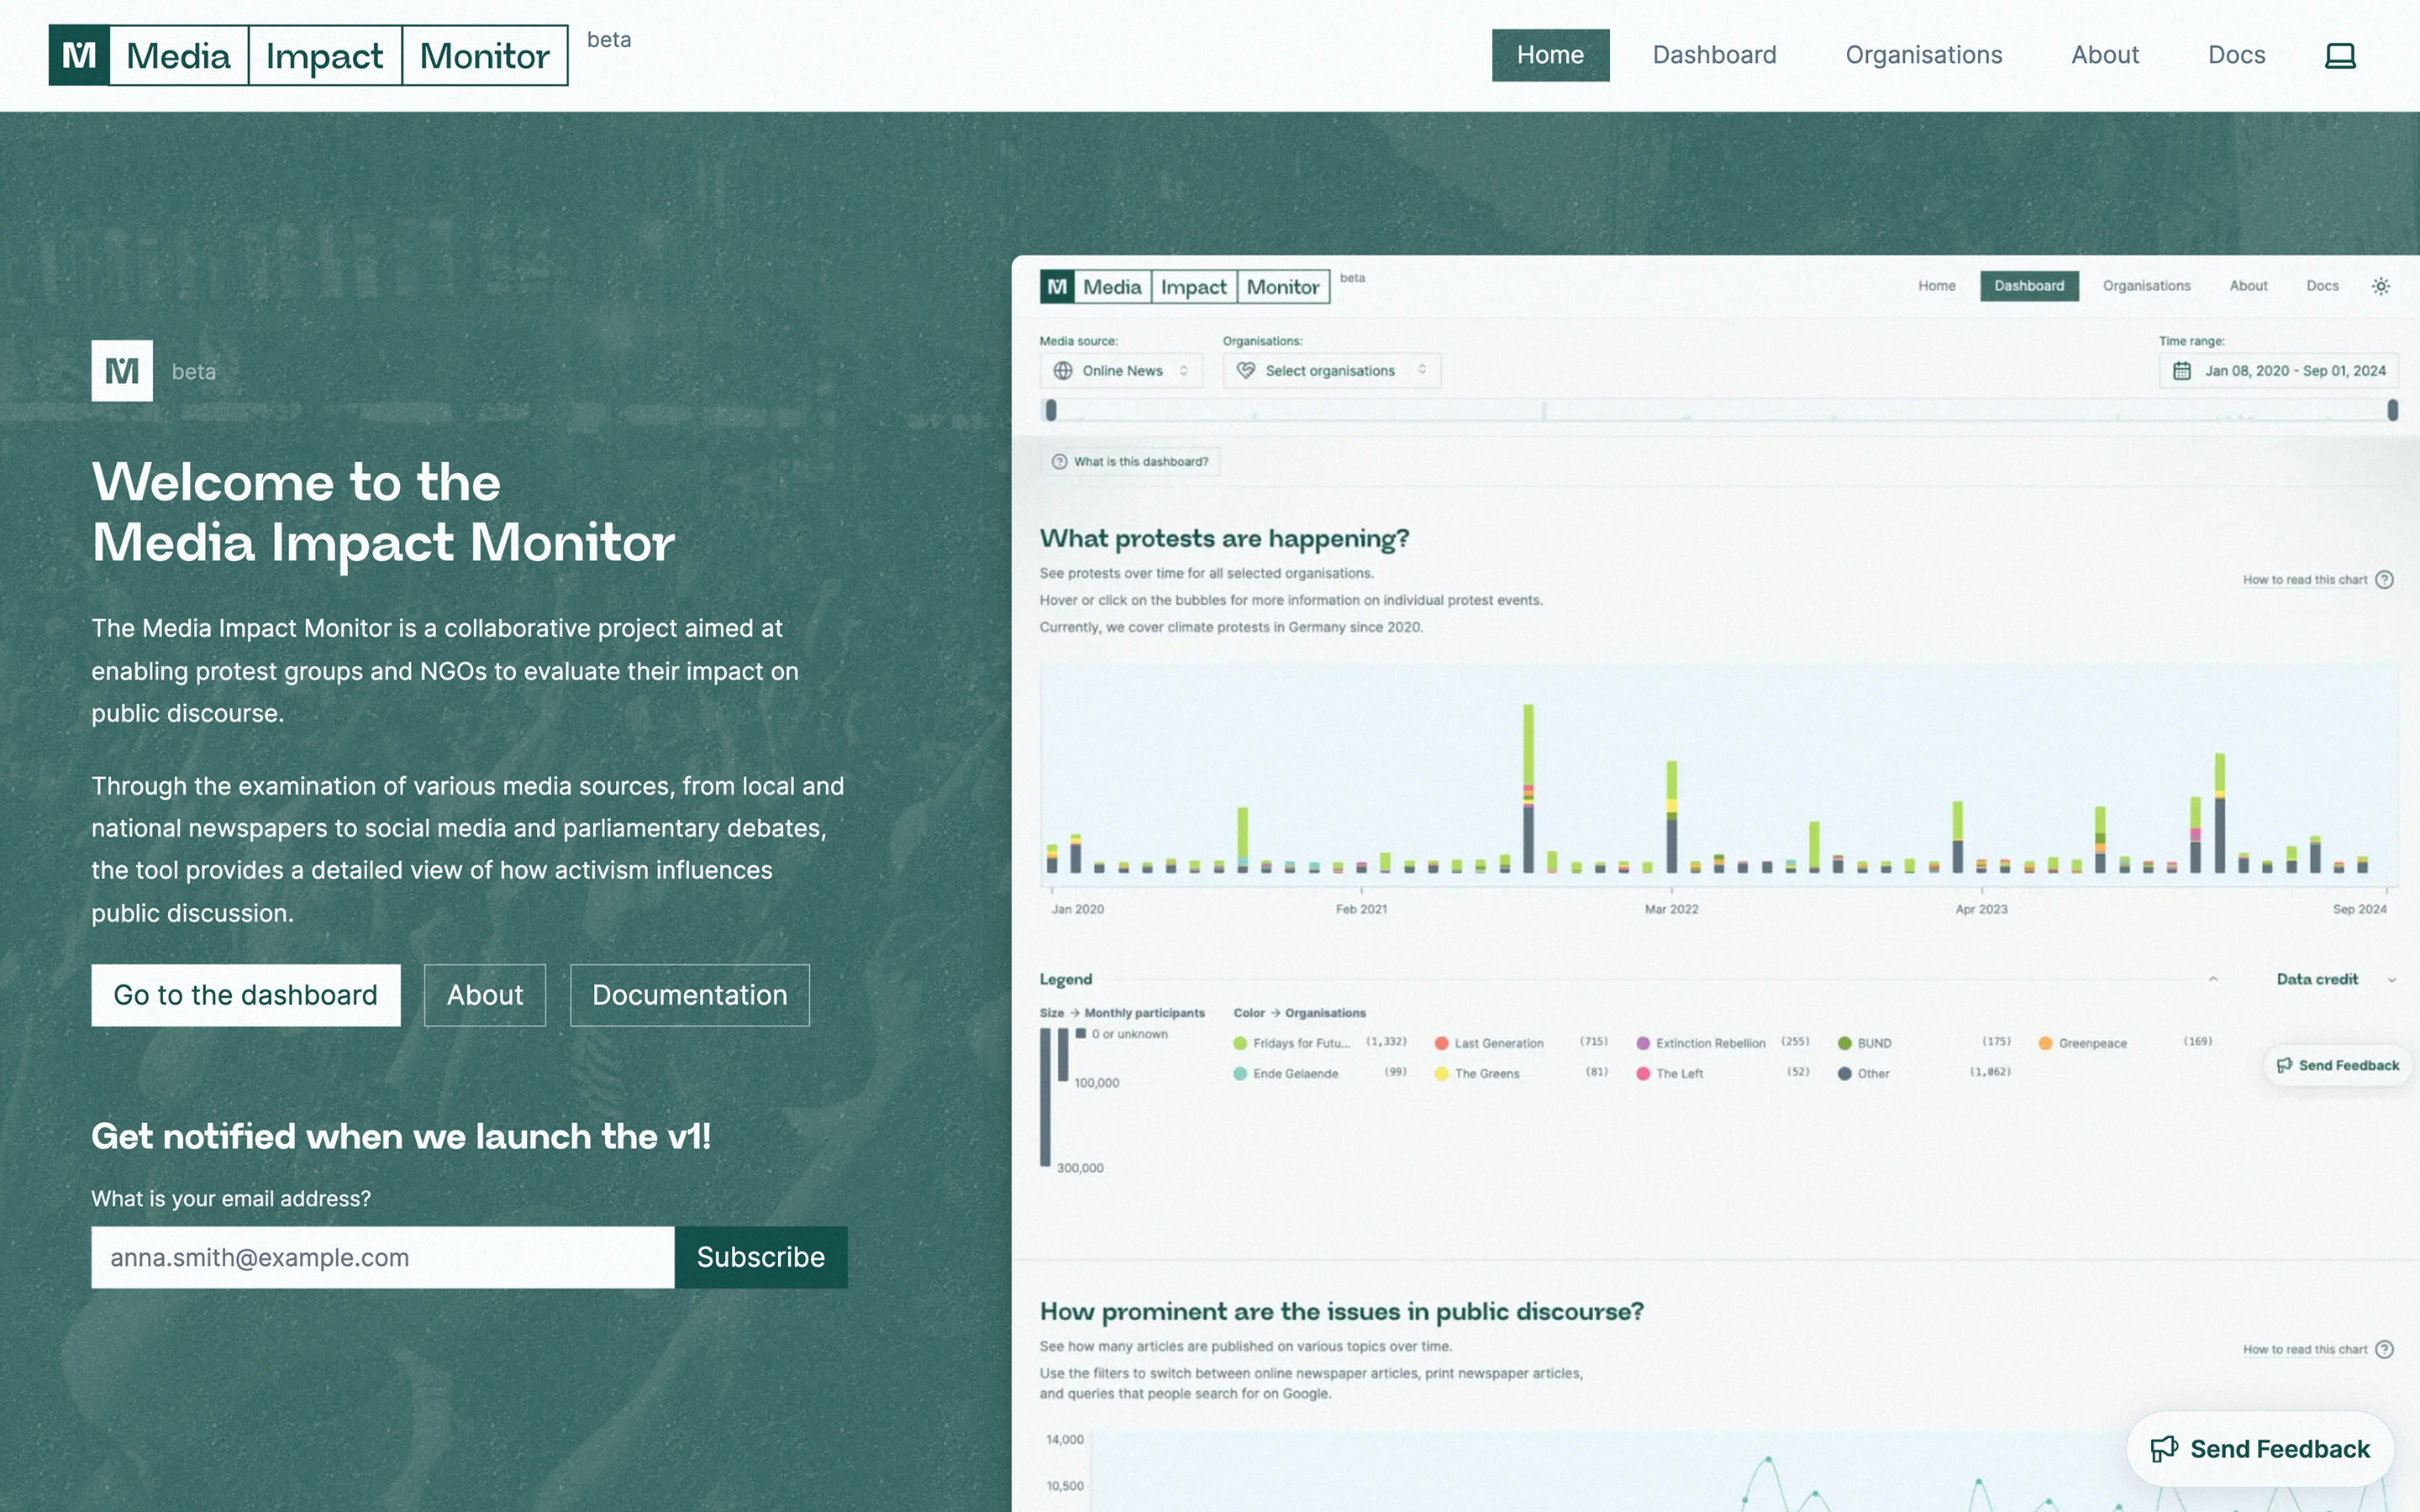Click left handle of time range slider
Image resolution: width=2420 pixels, height=1512 pixels.
pos(1051,410)
